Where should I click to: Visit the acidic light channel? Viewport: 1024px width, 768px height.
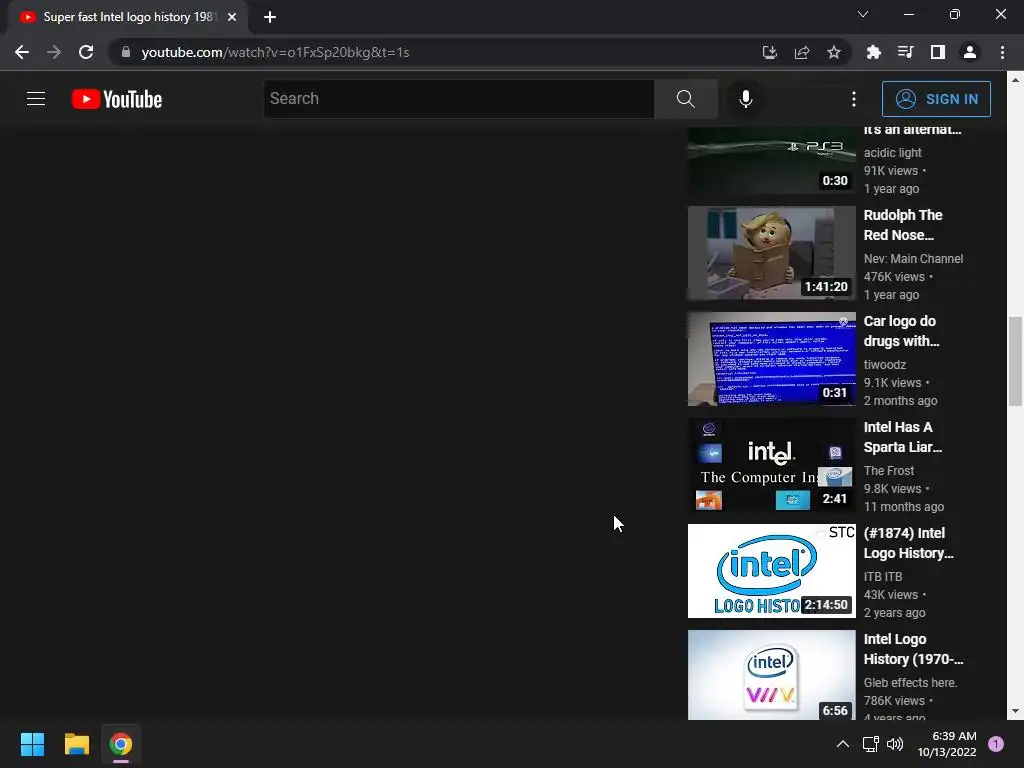coord(892,153)
